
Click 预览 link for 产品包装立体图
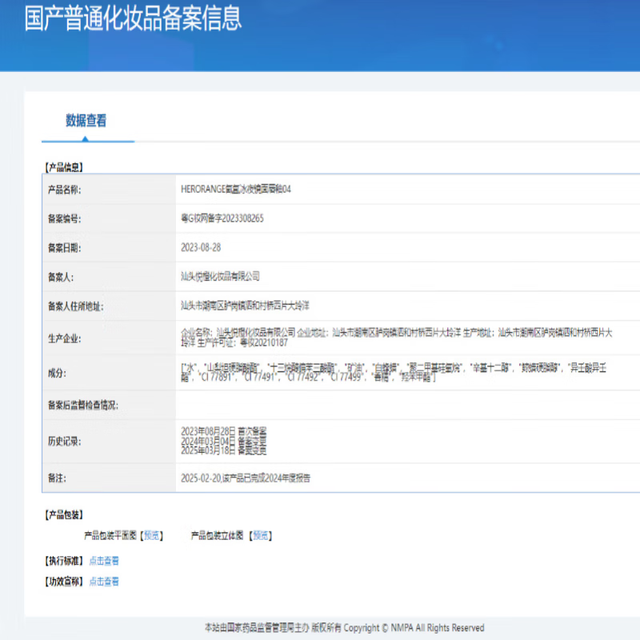pos(260,535)
